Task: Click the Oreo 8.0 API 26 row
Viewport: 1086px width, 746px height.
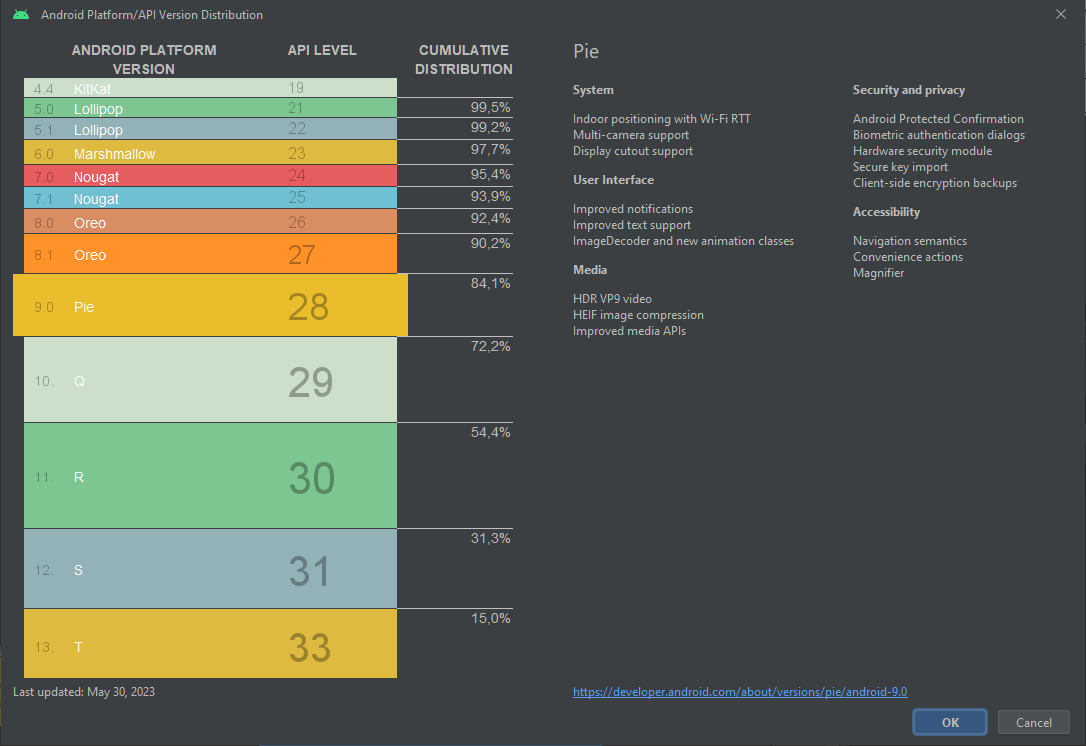Action: tap(210, 222)
